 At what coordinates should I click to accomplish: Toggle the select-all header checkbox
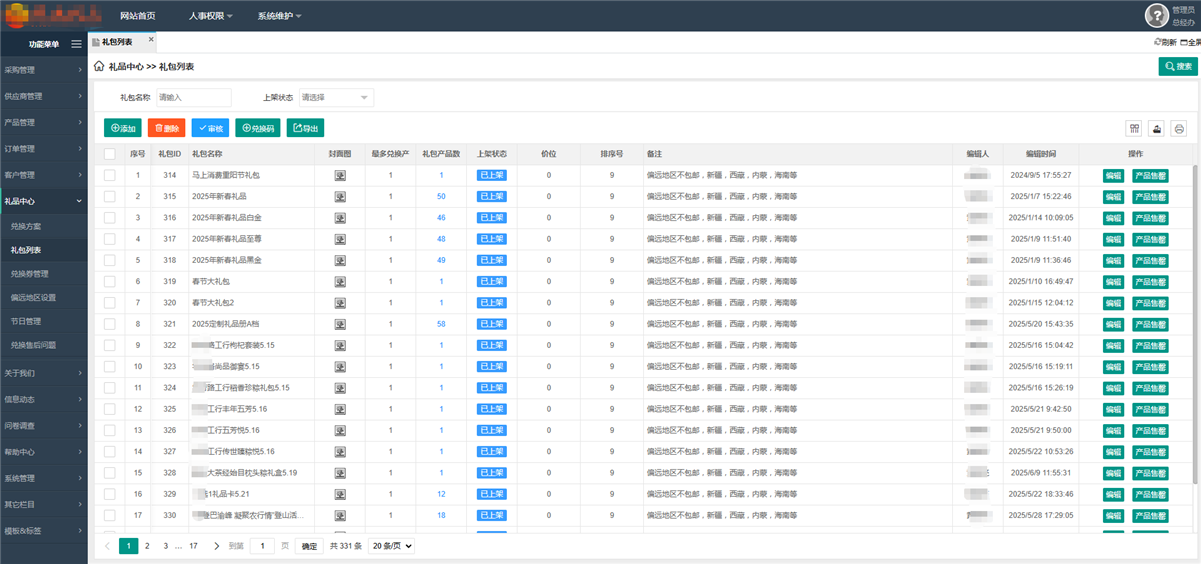click(x=110, y=154)
